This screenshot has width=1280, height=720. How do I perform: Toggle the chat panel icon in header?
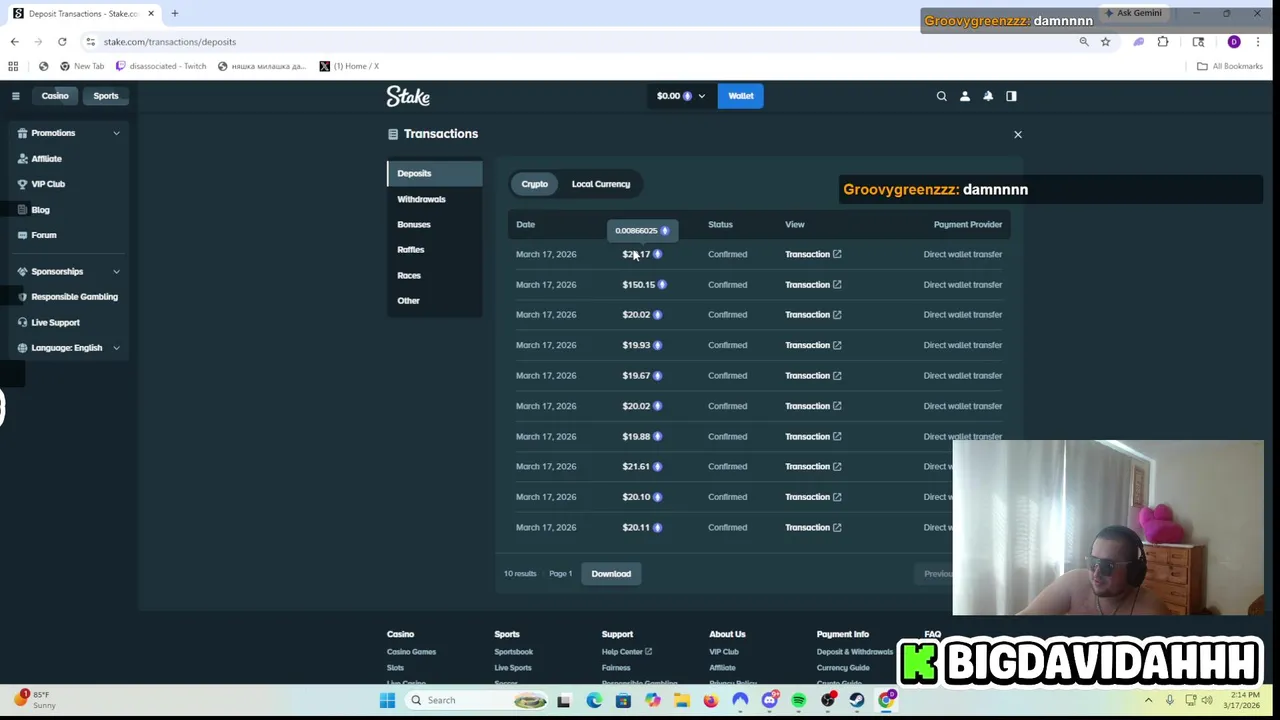[x=1011, y=96]
